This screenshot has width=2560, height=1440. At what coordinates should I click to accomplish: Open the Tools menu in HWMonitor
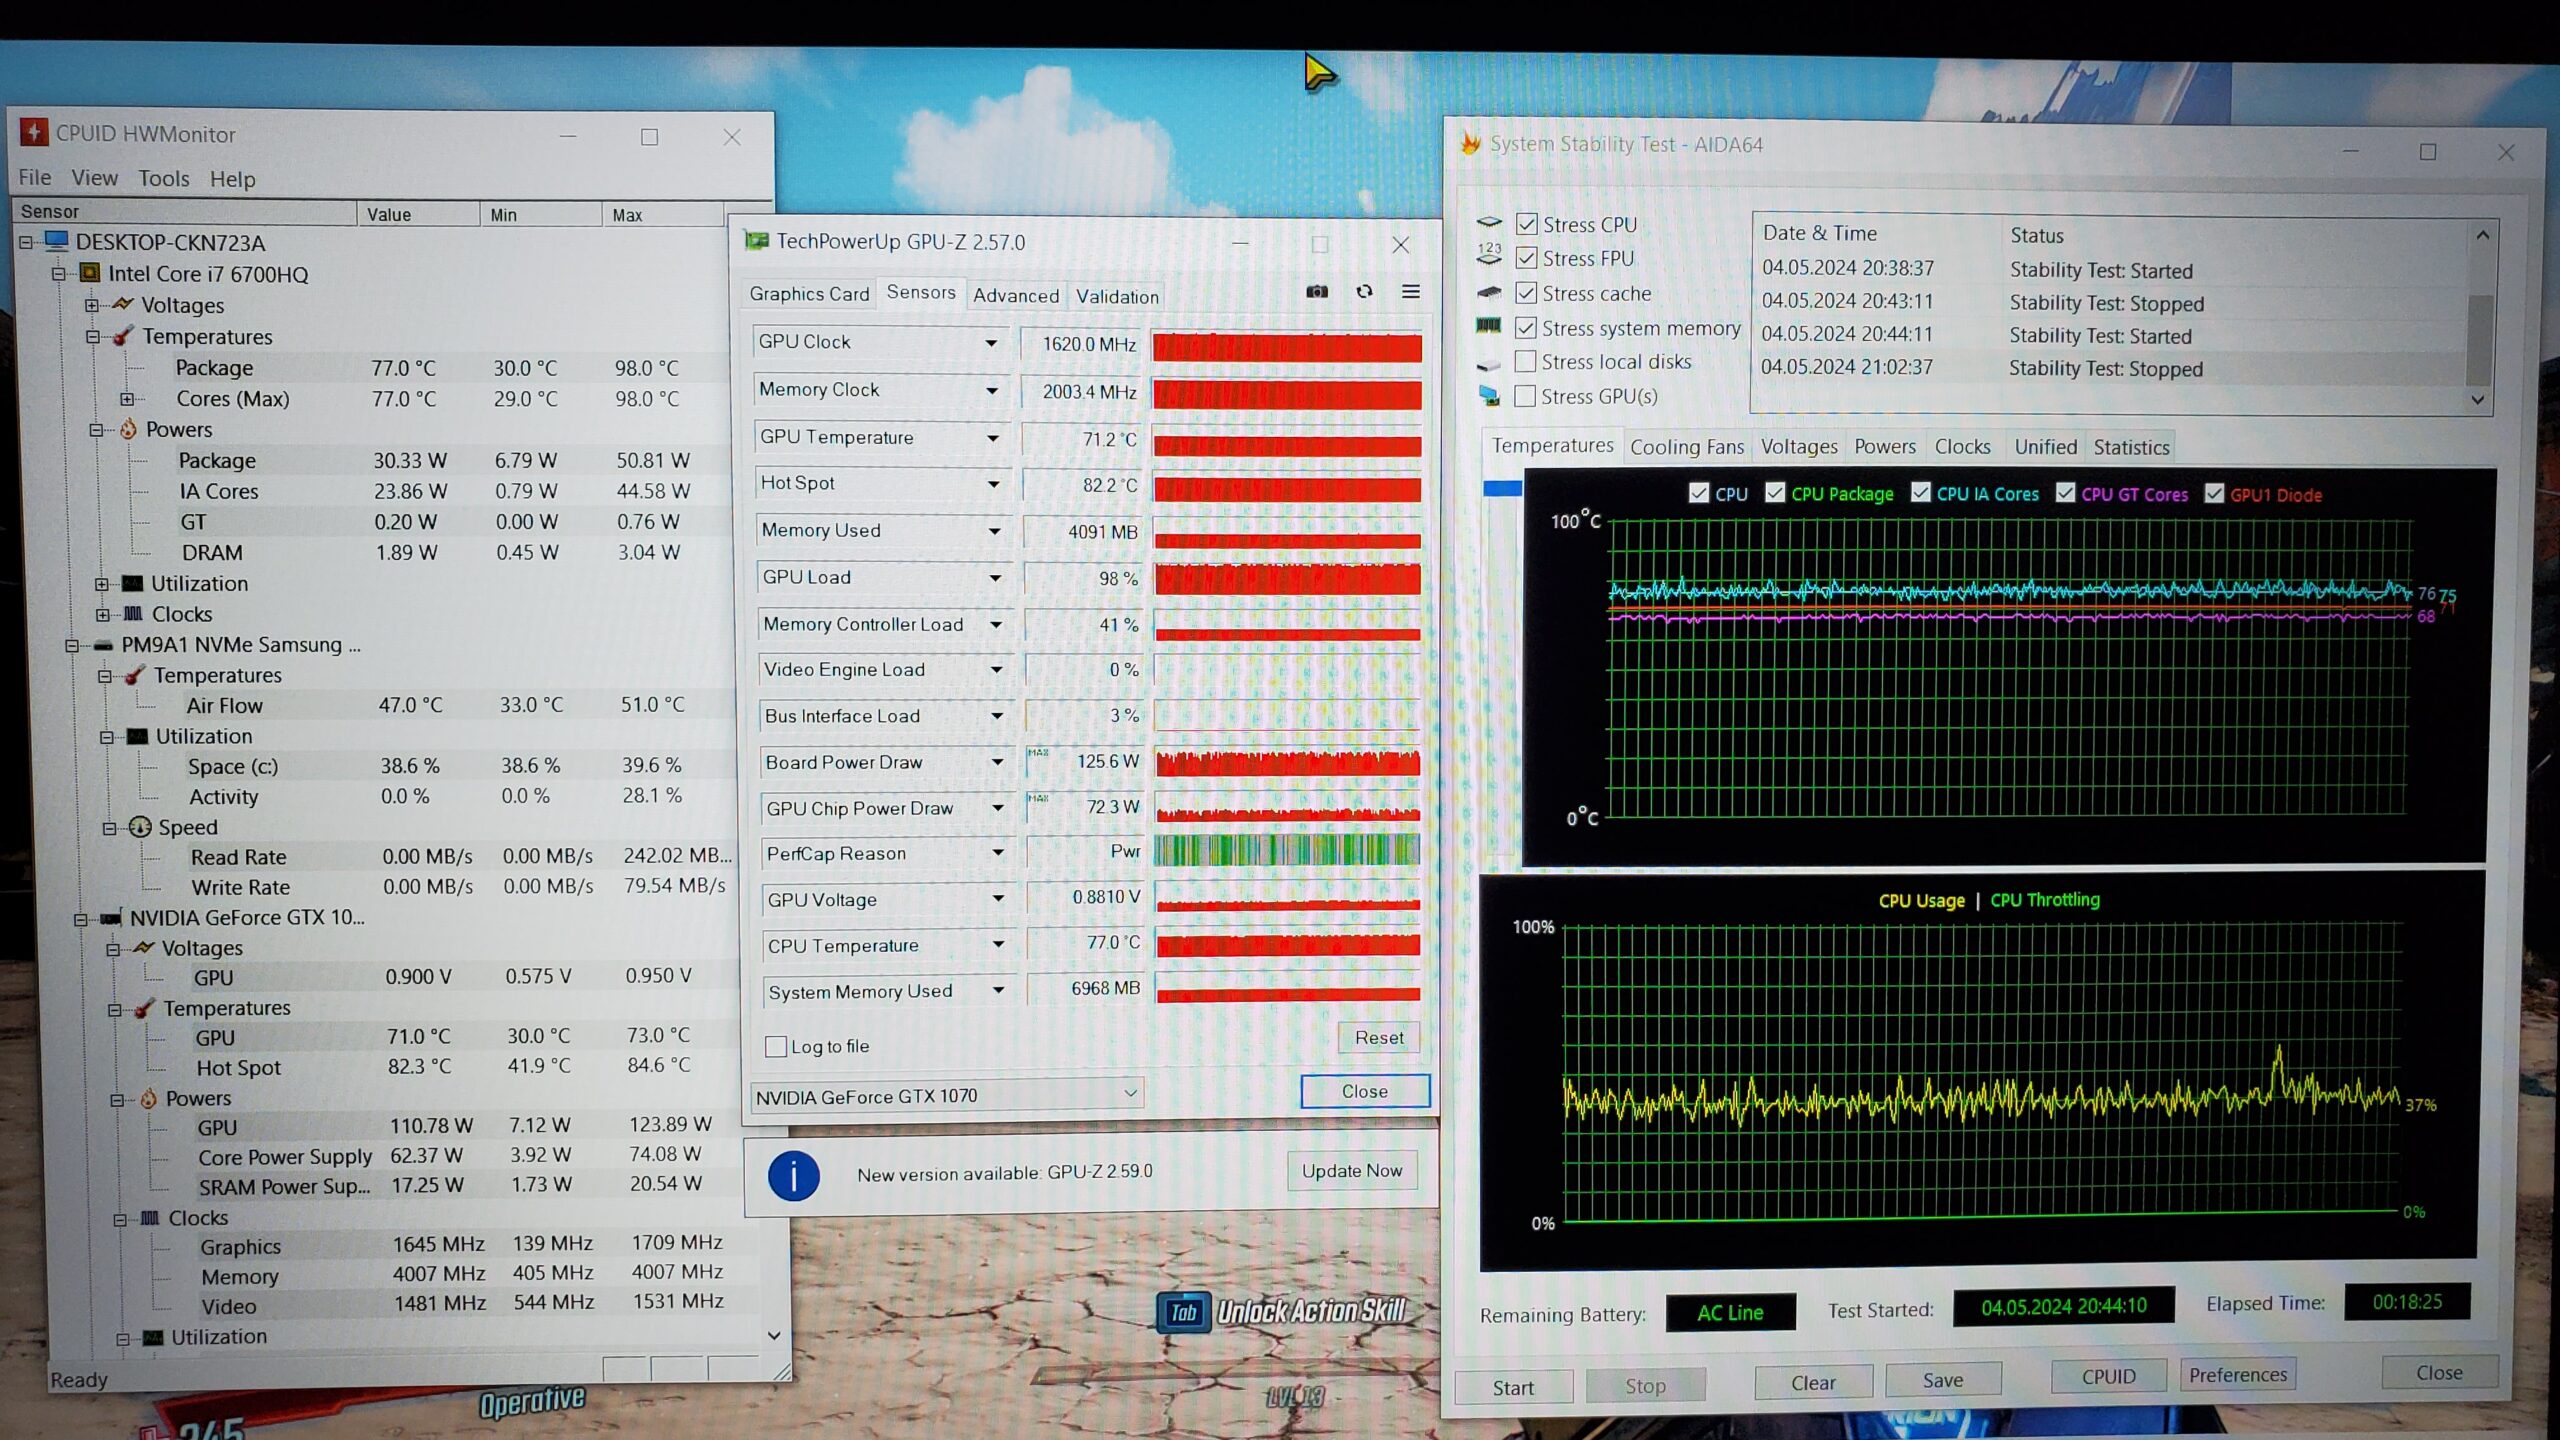pyautogui.click(x=163, y=178)
